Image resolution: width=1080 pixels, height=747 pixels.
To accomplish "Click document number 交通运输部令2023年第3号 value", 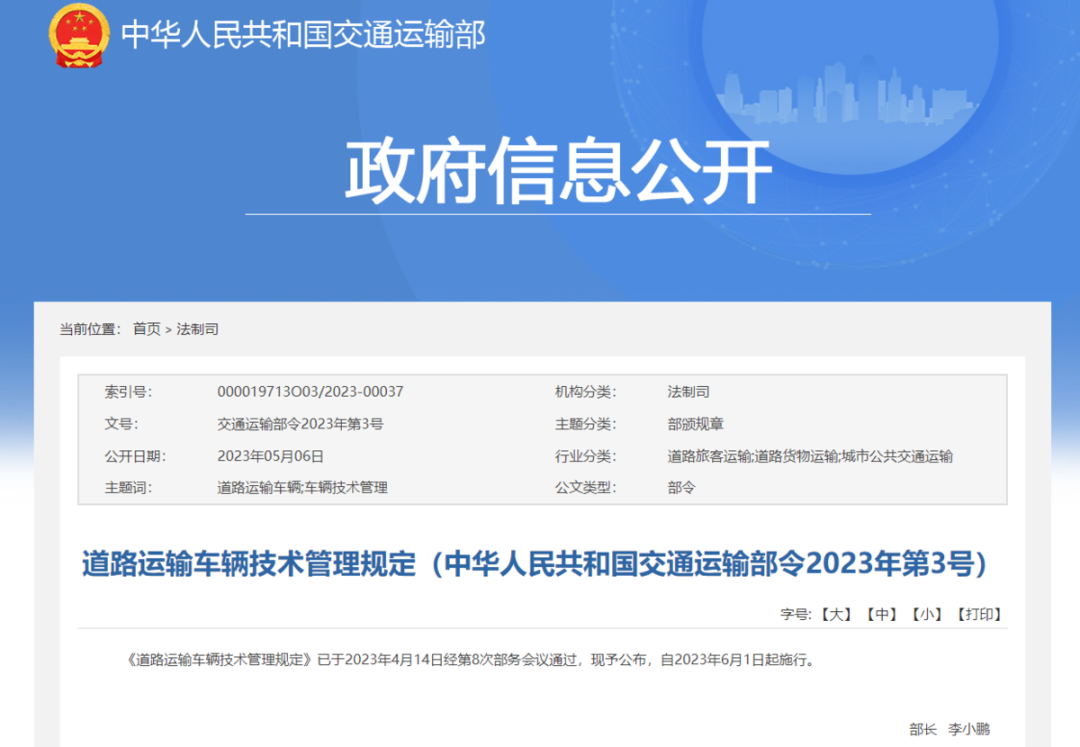I will click(x=300, y=424).
